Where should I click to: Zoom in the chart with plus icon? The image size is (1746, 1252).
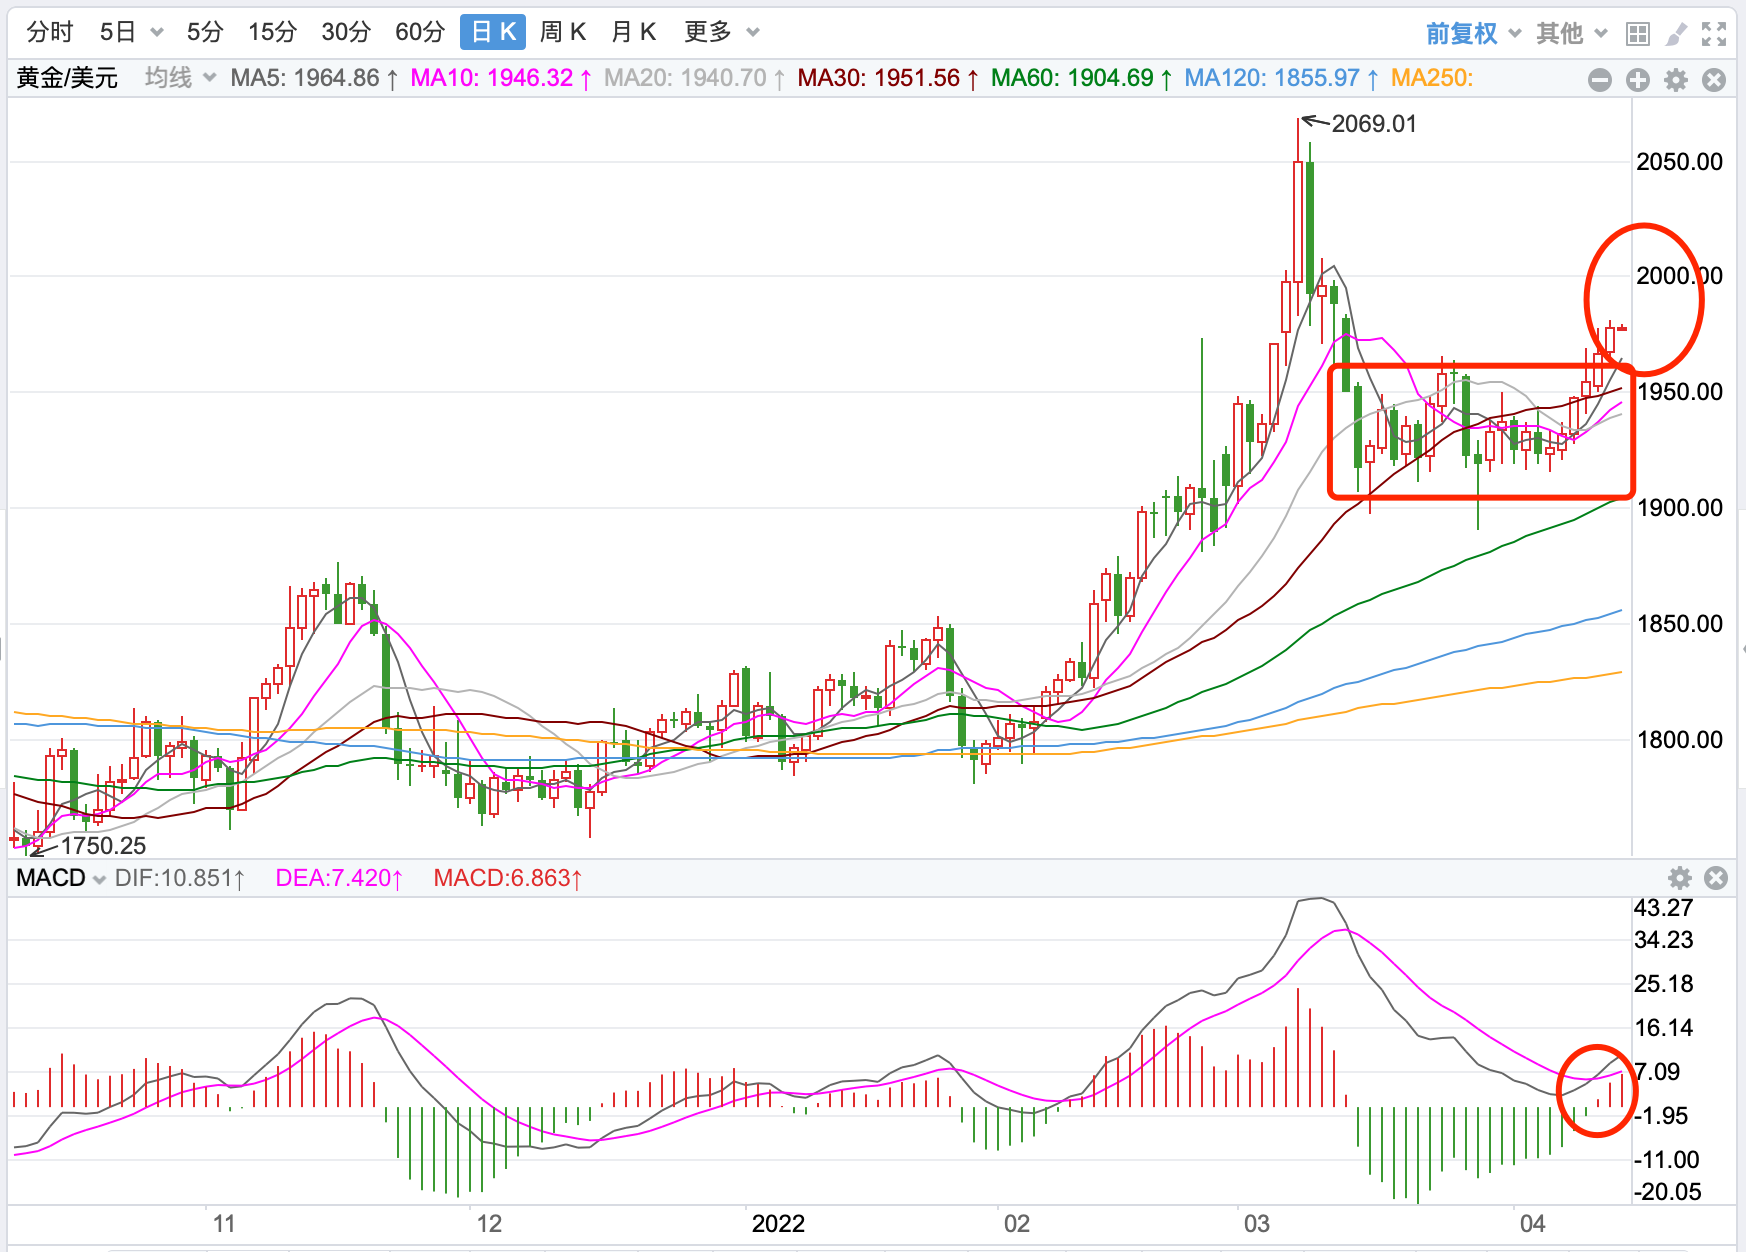[x=1638, y=80]
